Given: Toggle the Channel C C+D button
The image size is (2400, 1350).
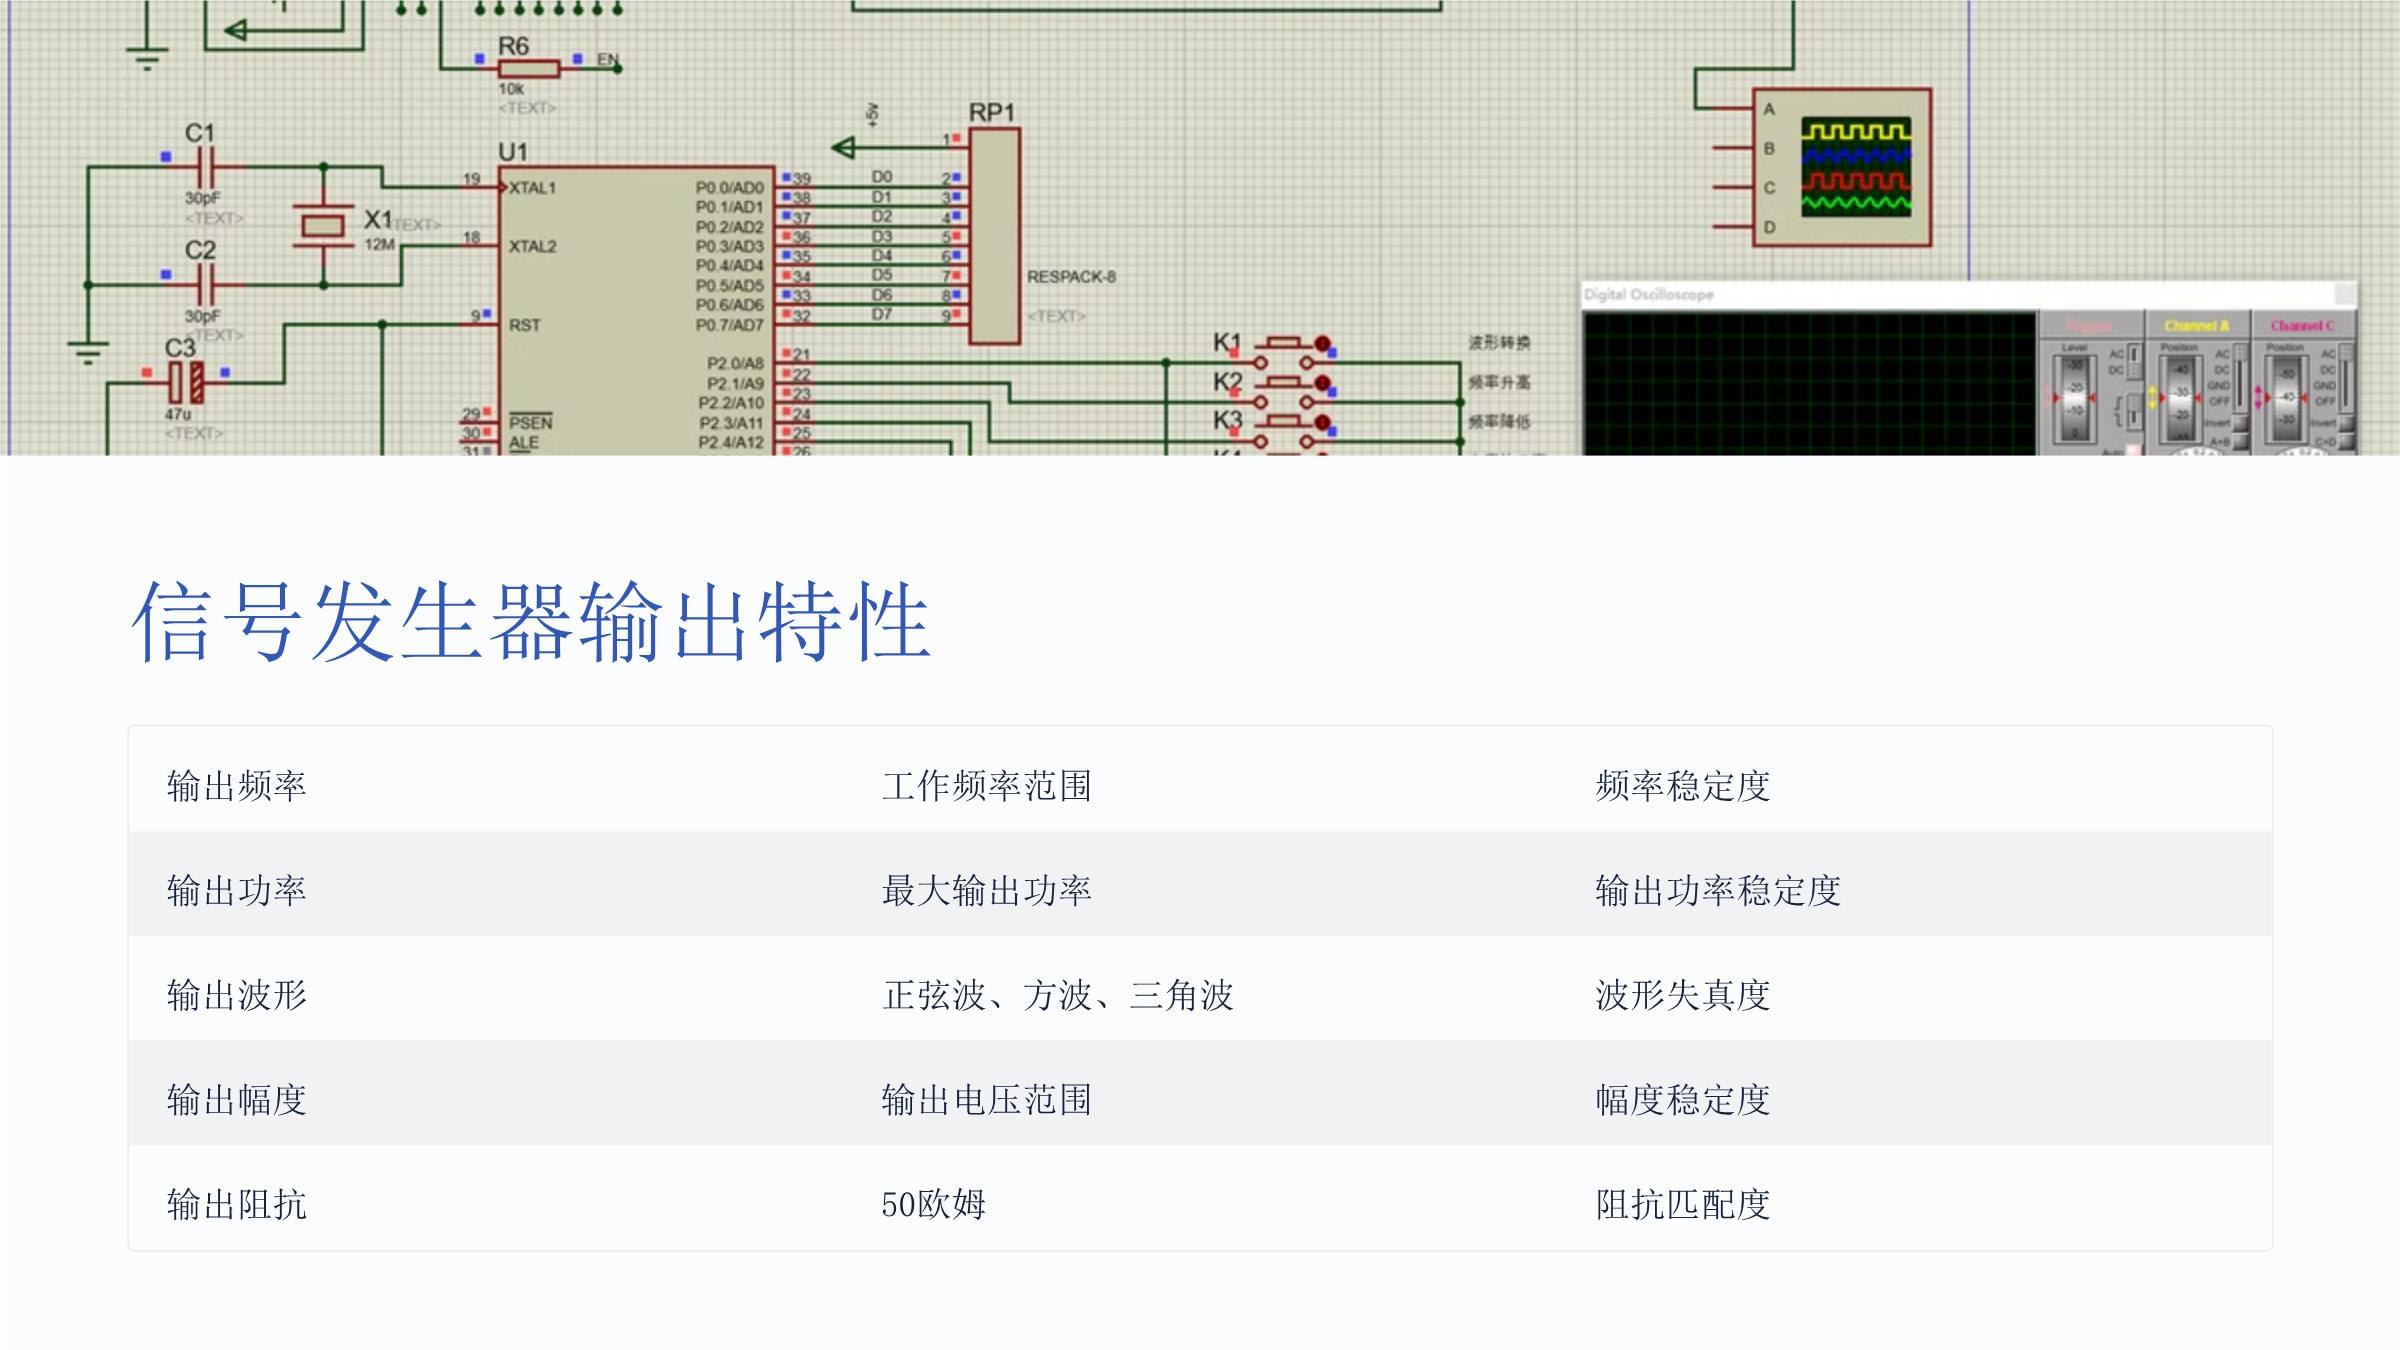Looking at the screenshot, I should [2347, 442].
